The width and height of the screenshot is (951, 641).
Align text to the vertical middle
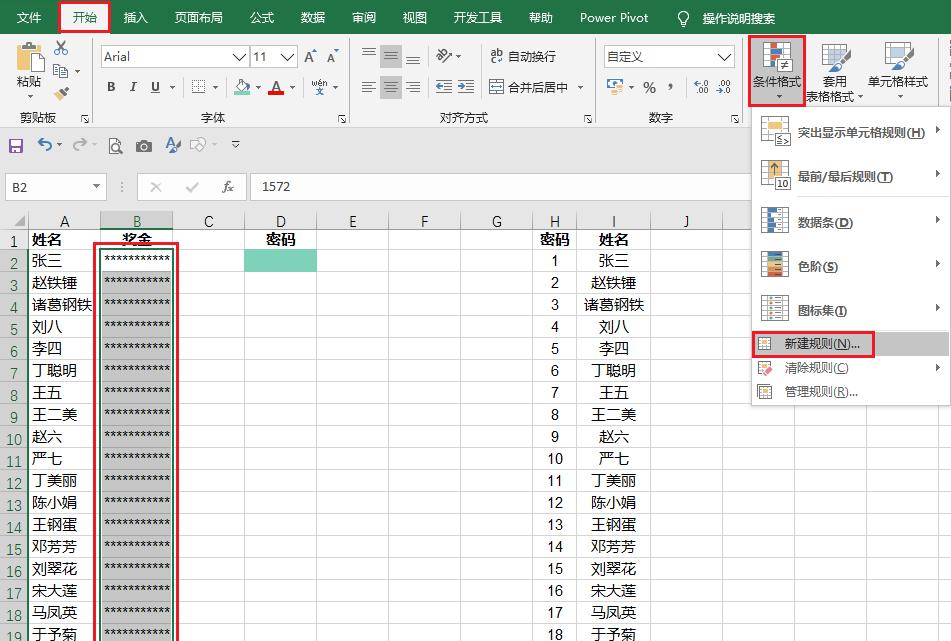pyautogui.click(x=391, y=57)
